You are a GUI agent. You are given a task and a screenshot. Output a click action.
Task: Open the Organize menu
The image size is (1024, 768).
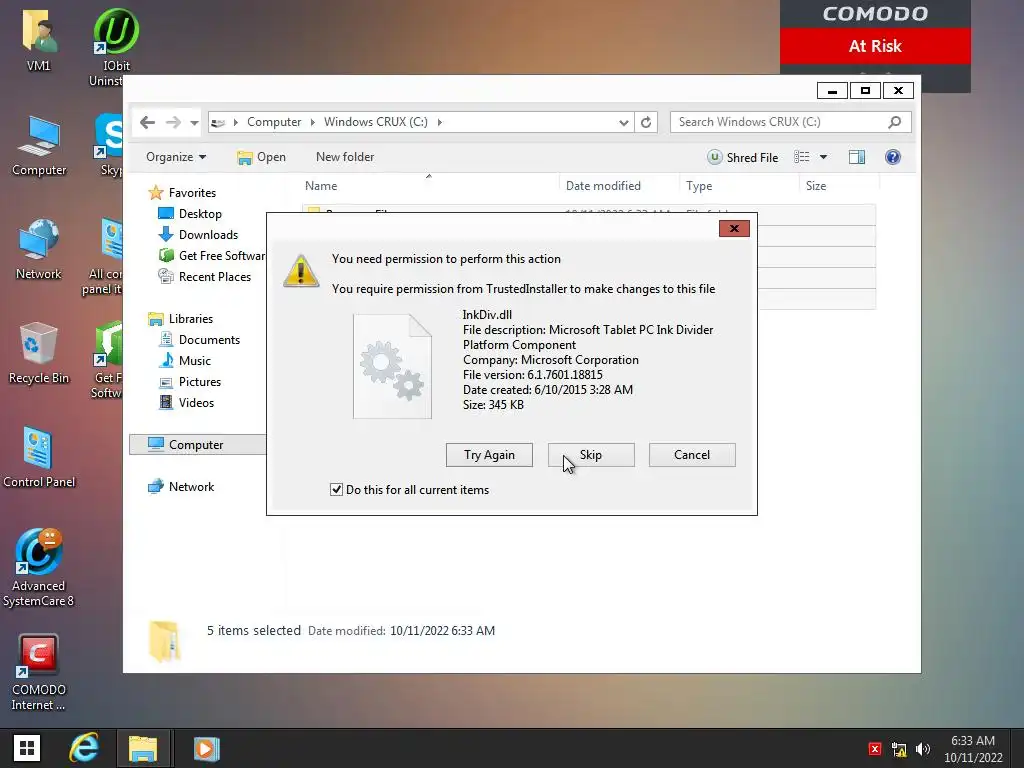tap(176, 157)
